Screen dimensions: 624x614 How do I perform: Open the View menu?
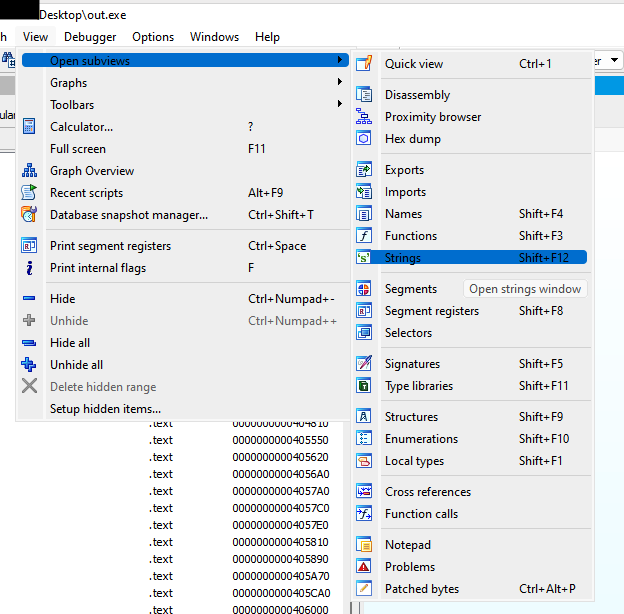pyautogui.click(x=35, y=37)
